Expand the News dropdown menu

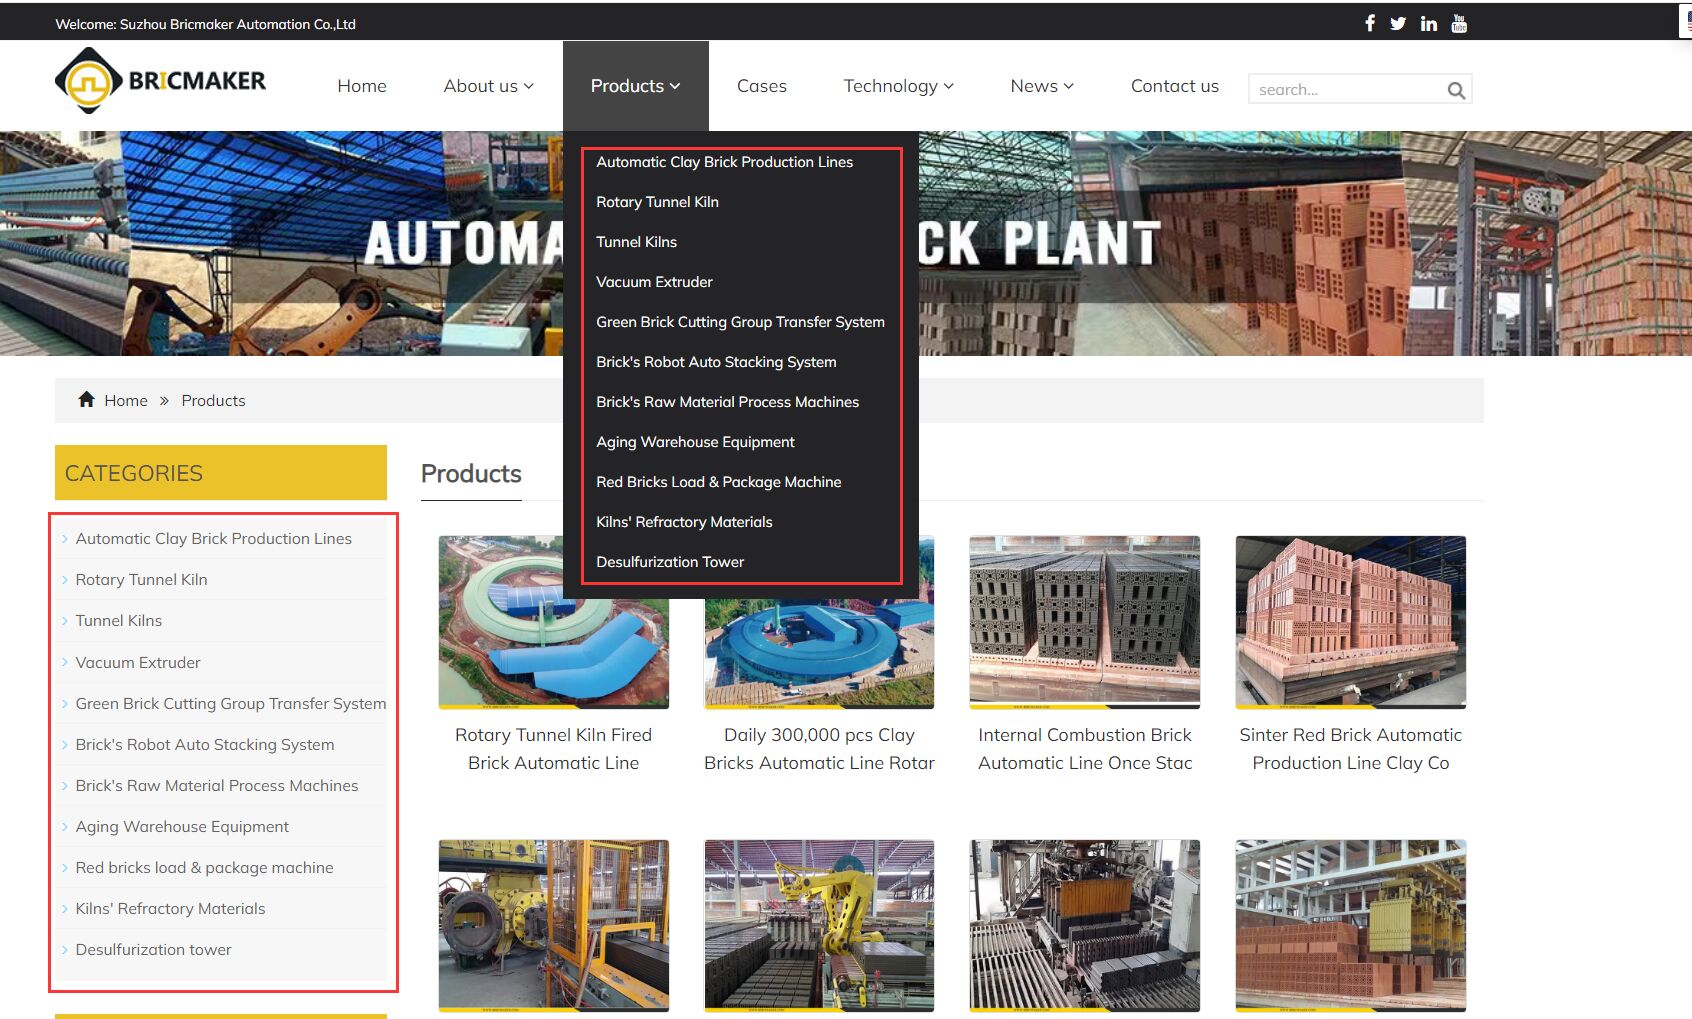click(x=1041, y=86)
